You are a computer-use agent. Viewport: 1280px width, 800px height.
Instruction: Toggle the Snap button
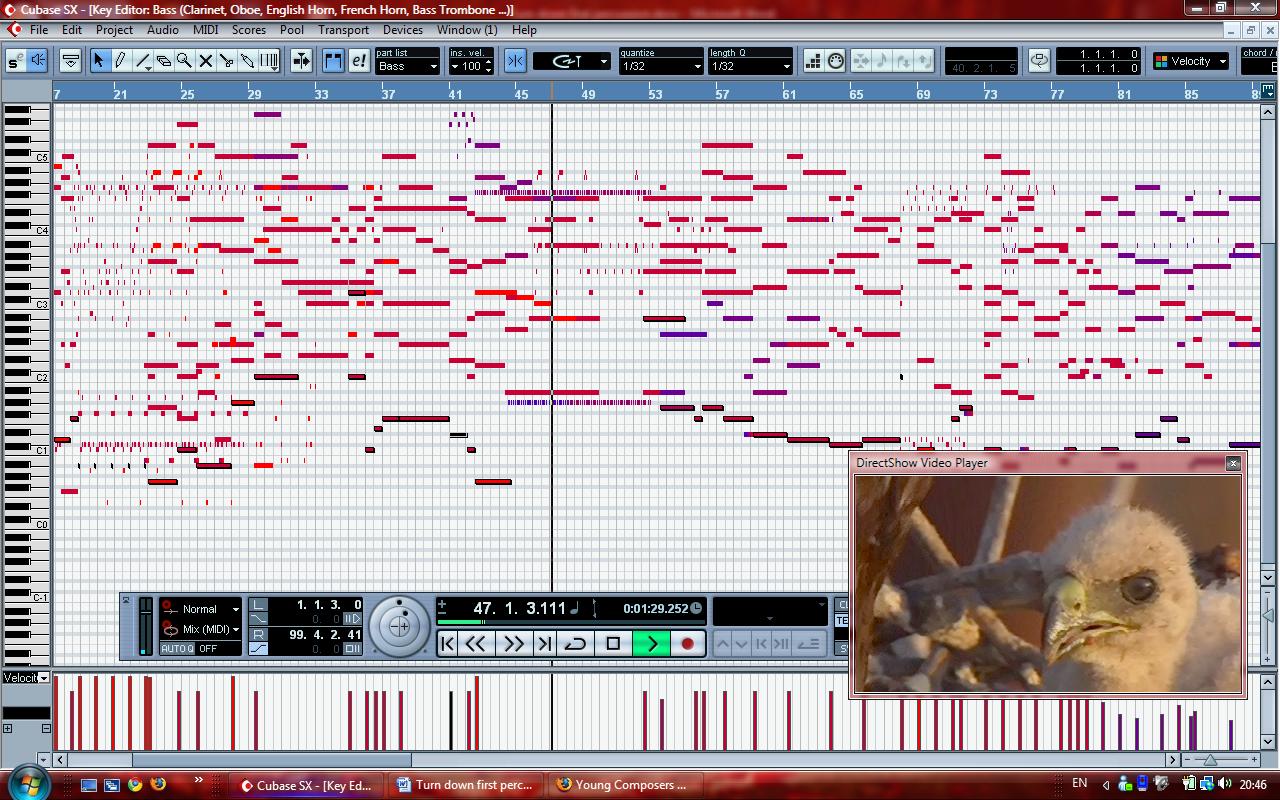pos(515,61)
